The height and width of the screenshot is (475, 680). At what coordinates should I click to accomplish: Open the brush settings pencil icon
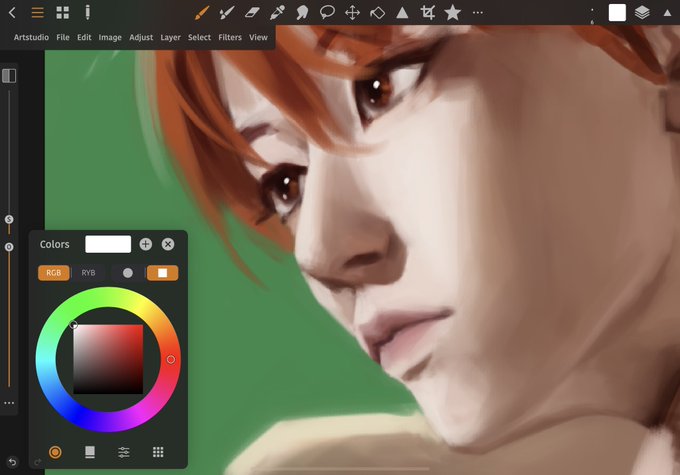(x=88, y=13)
